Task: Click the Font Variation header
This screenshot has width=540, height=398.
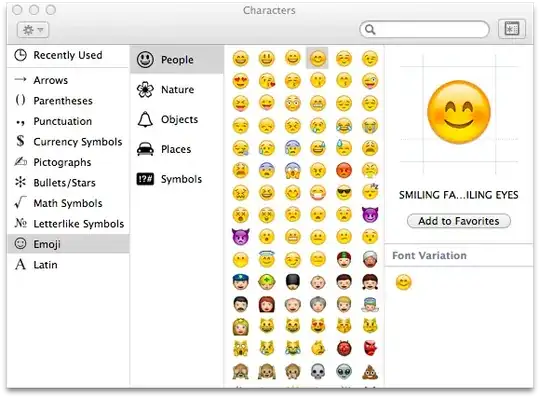Action: 429,255
